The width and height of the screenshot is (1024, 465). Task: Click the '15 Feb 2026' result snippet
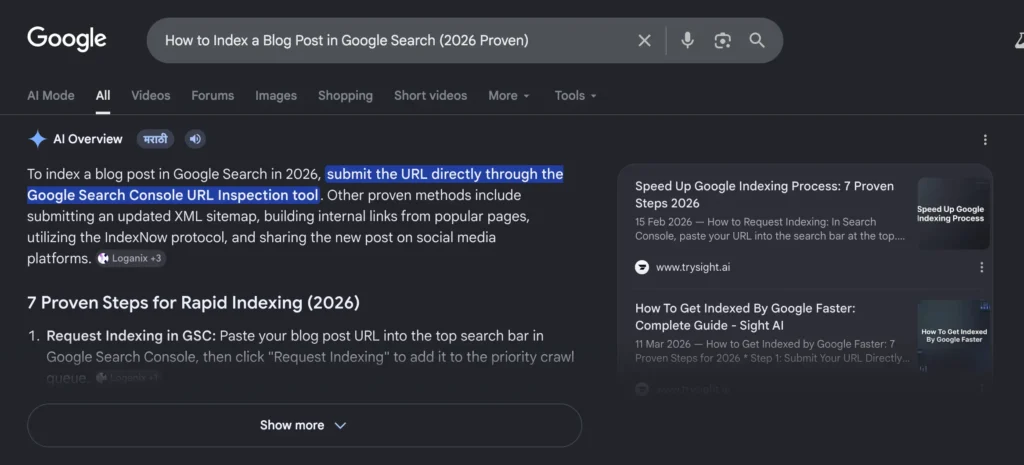point(770,229)
